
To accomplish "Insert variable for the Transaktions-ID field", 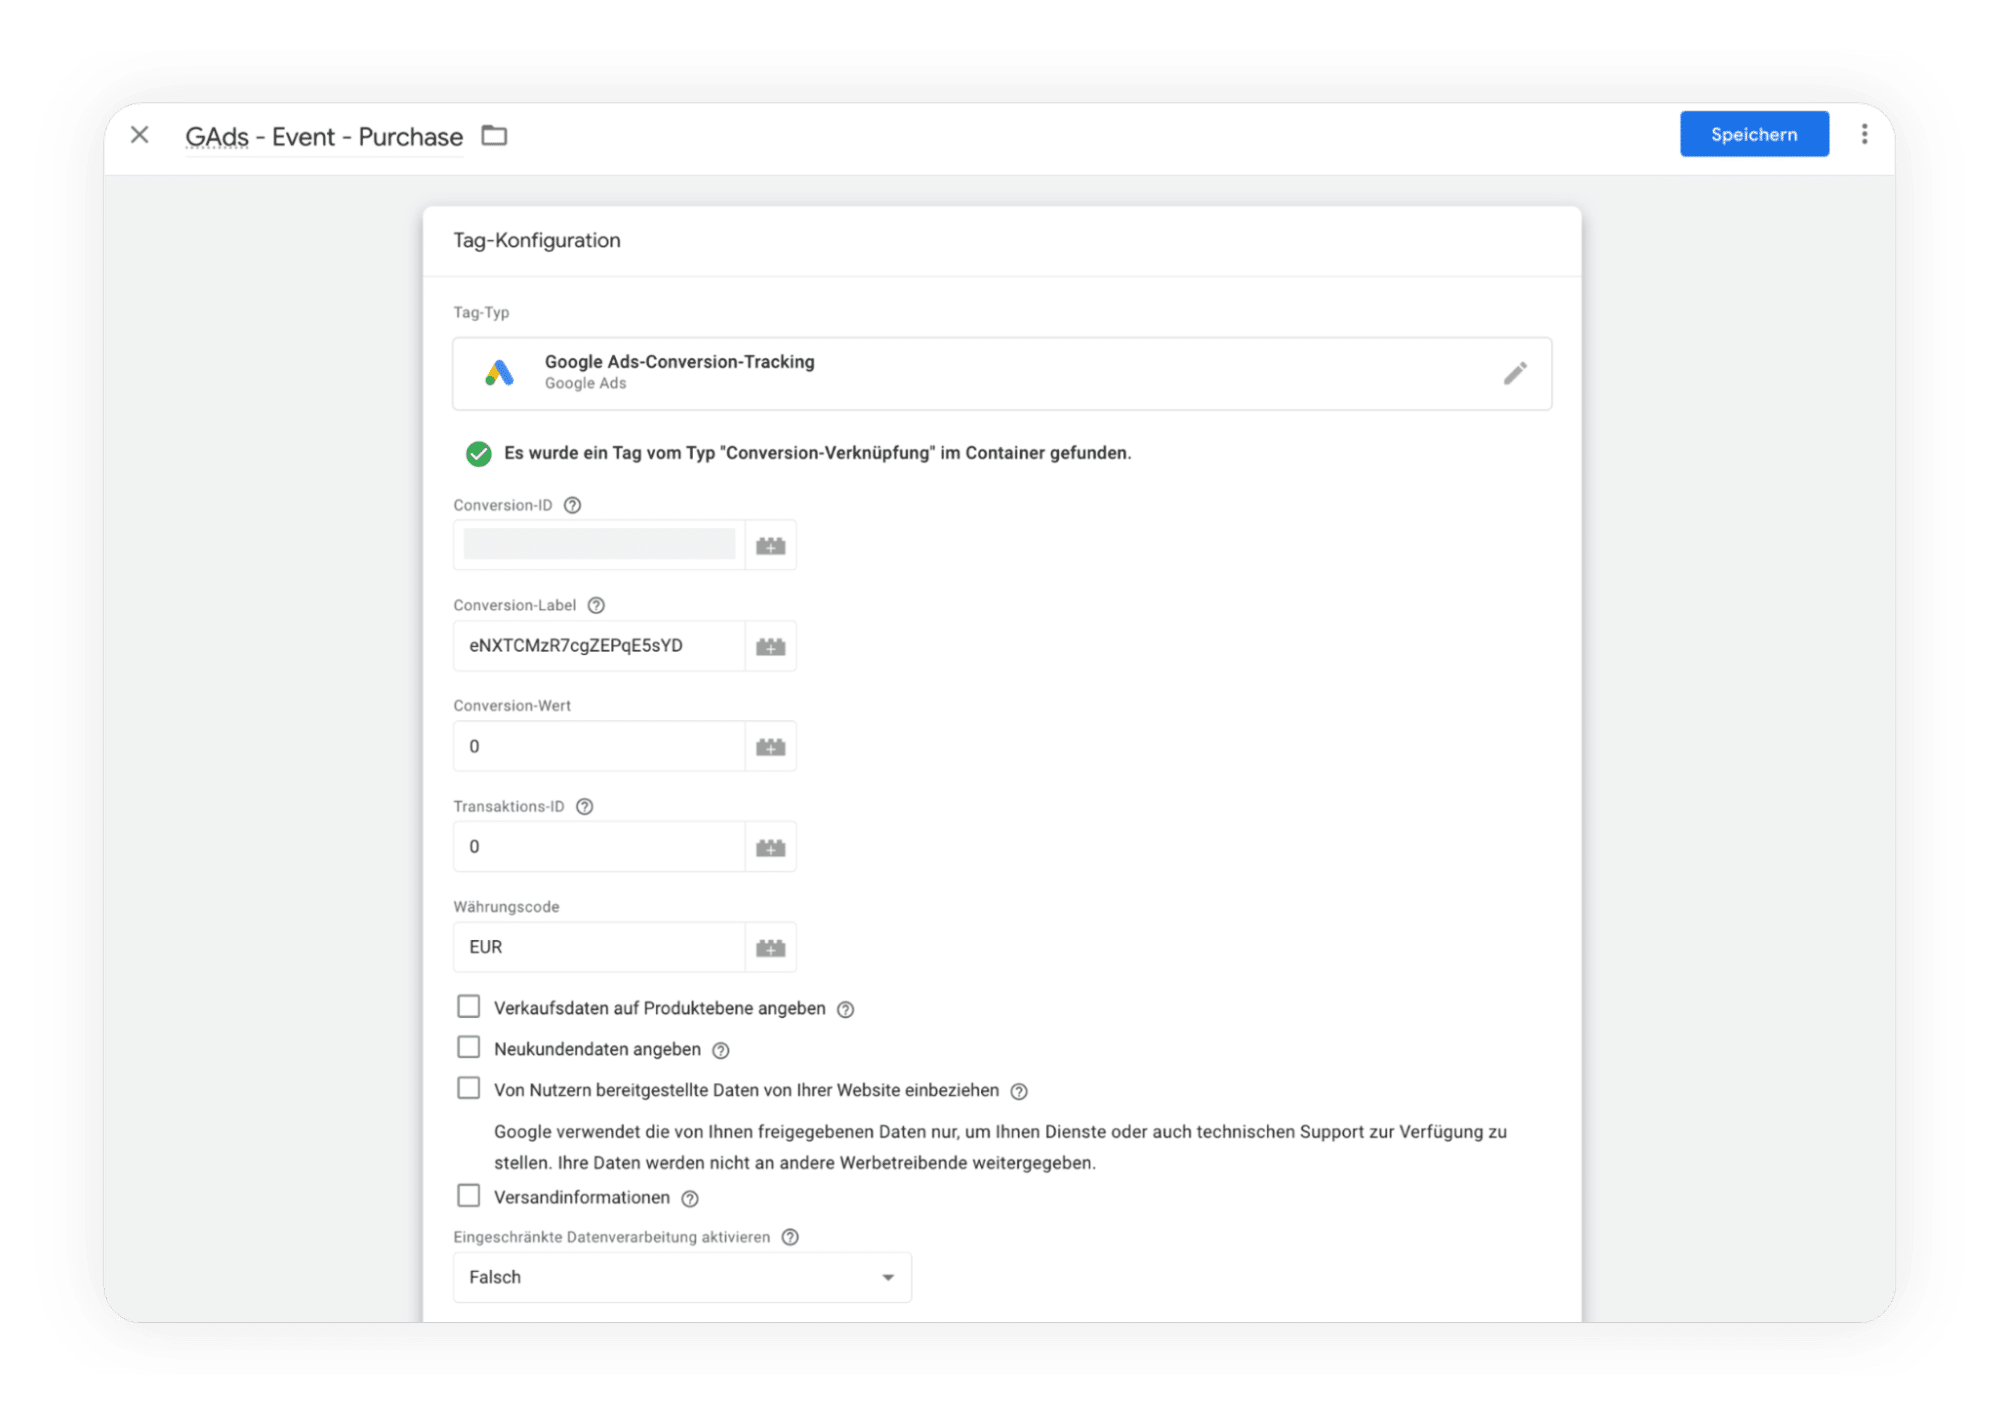I will coord(770,847).
